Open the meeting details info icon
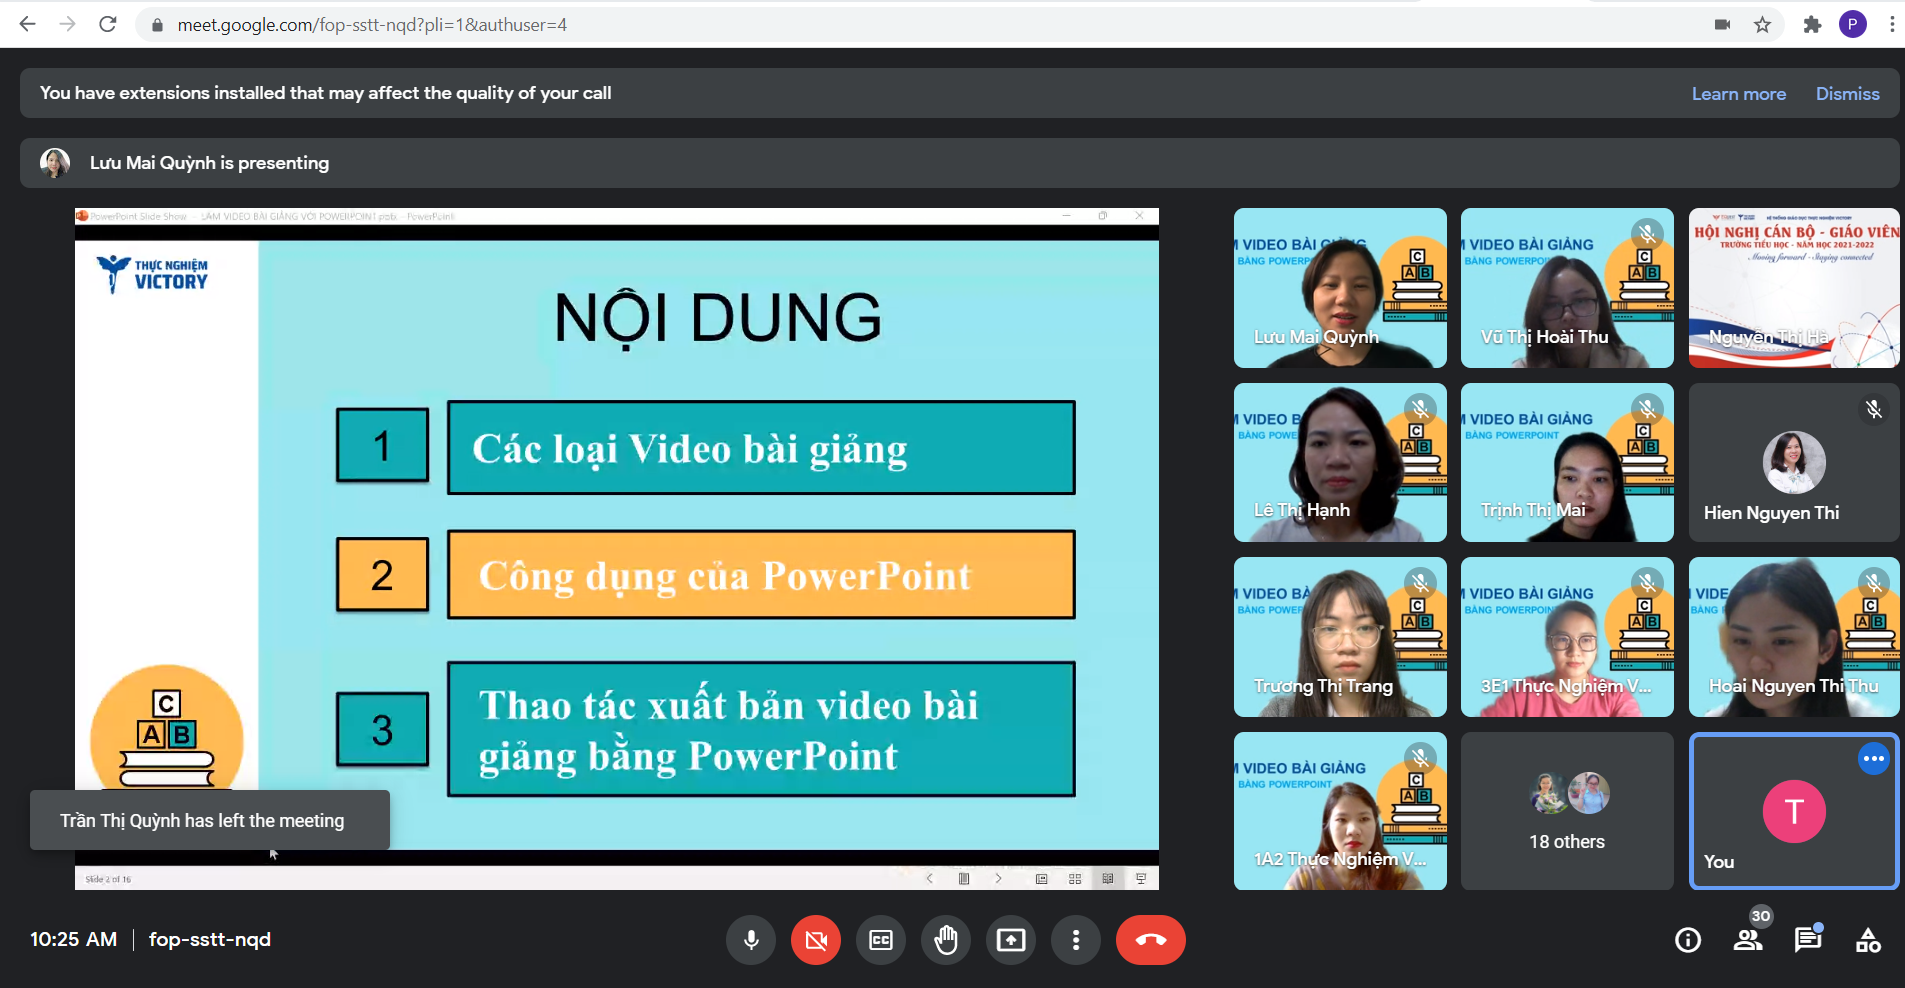 [x=1688, y=940]
